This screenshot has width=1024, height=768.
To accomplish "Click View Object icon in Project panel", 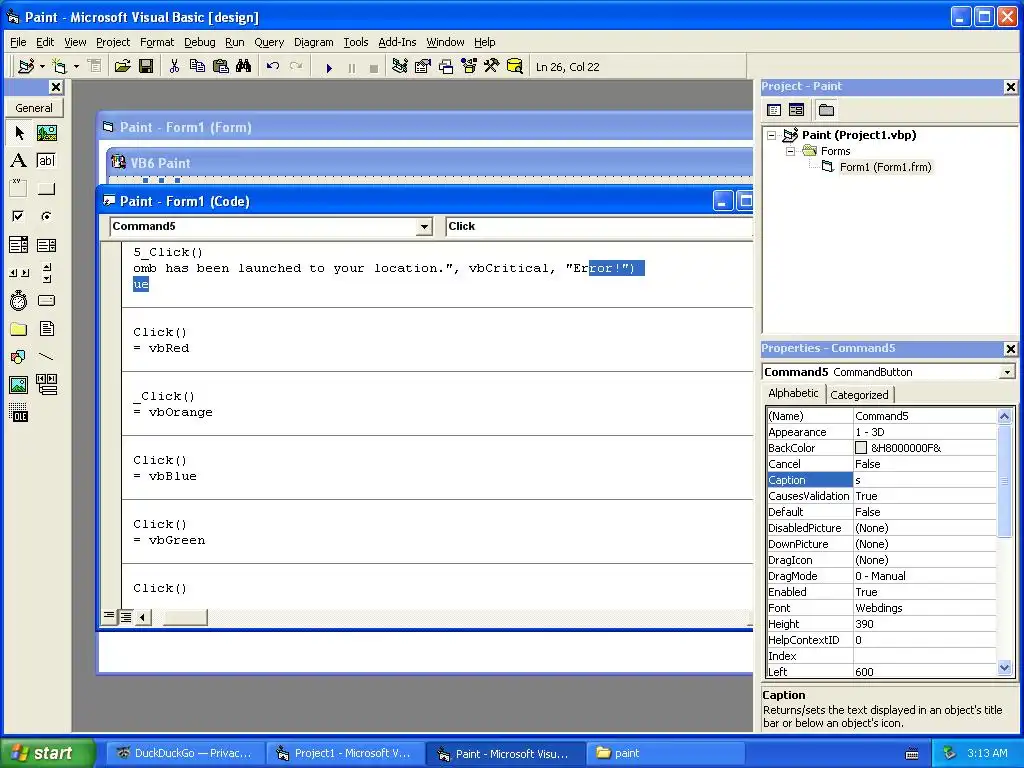I will (x=796, y=110).
